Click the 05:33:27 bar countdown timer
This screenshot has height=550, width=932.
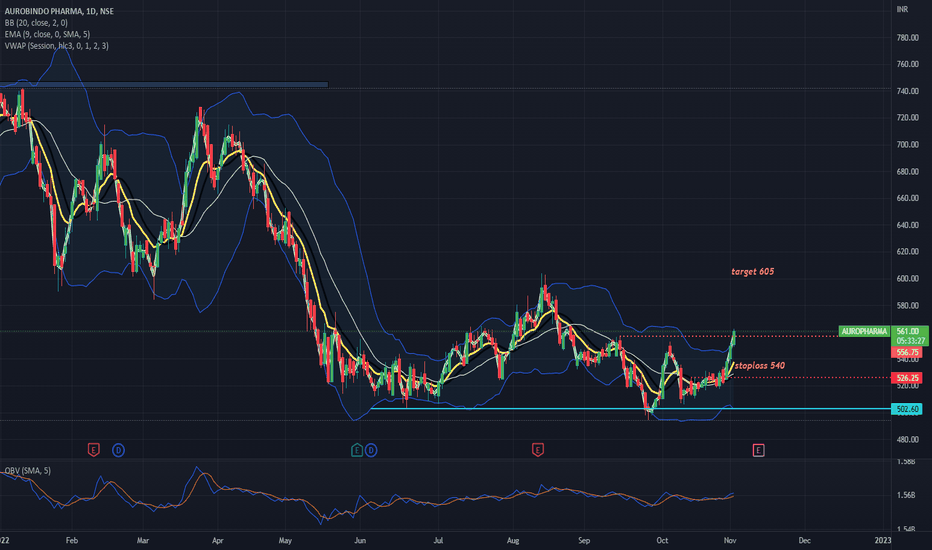909,341
